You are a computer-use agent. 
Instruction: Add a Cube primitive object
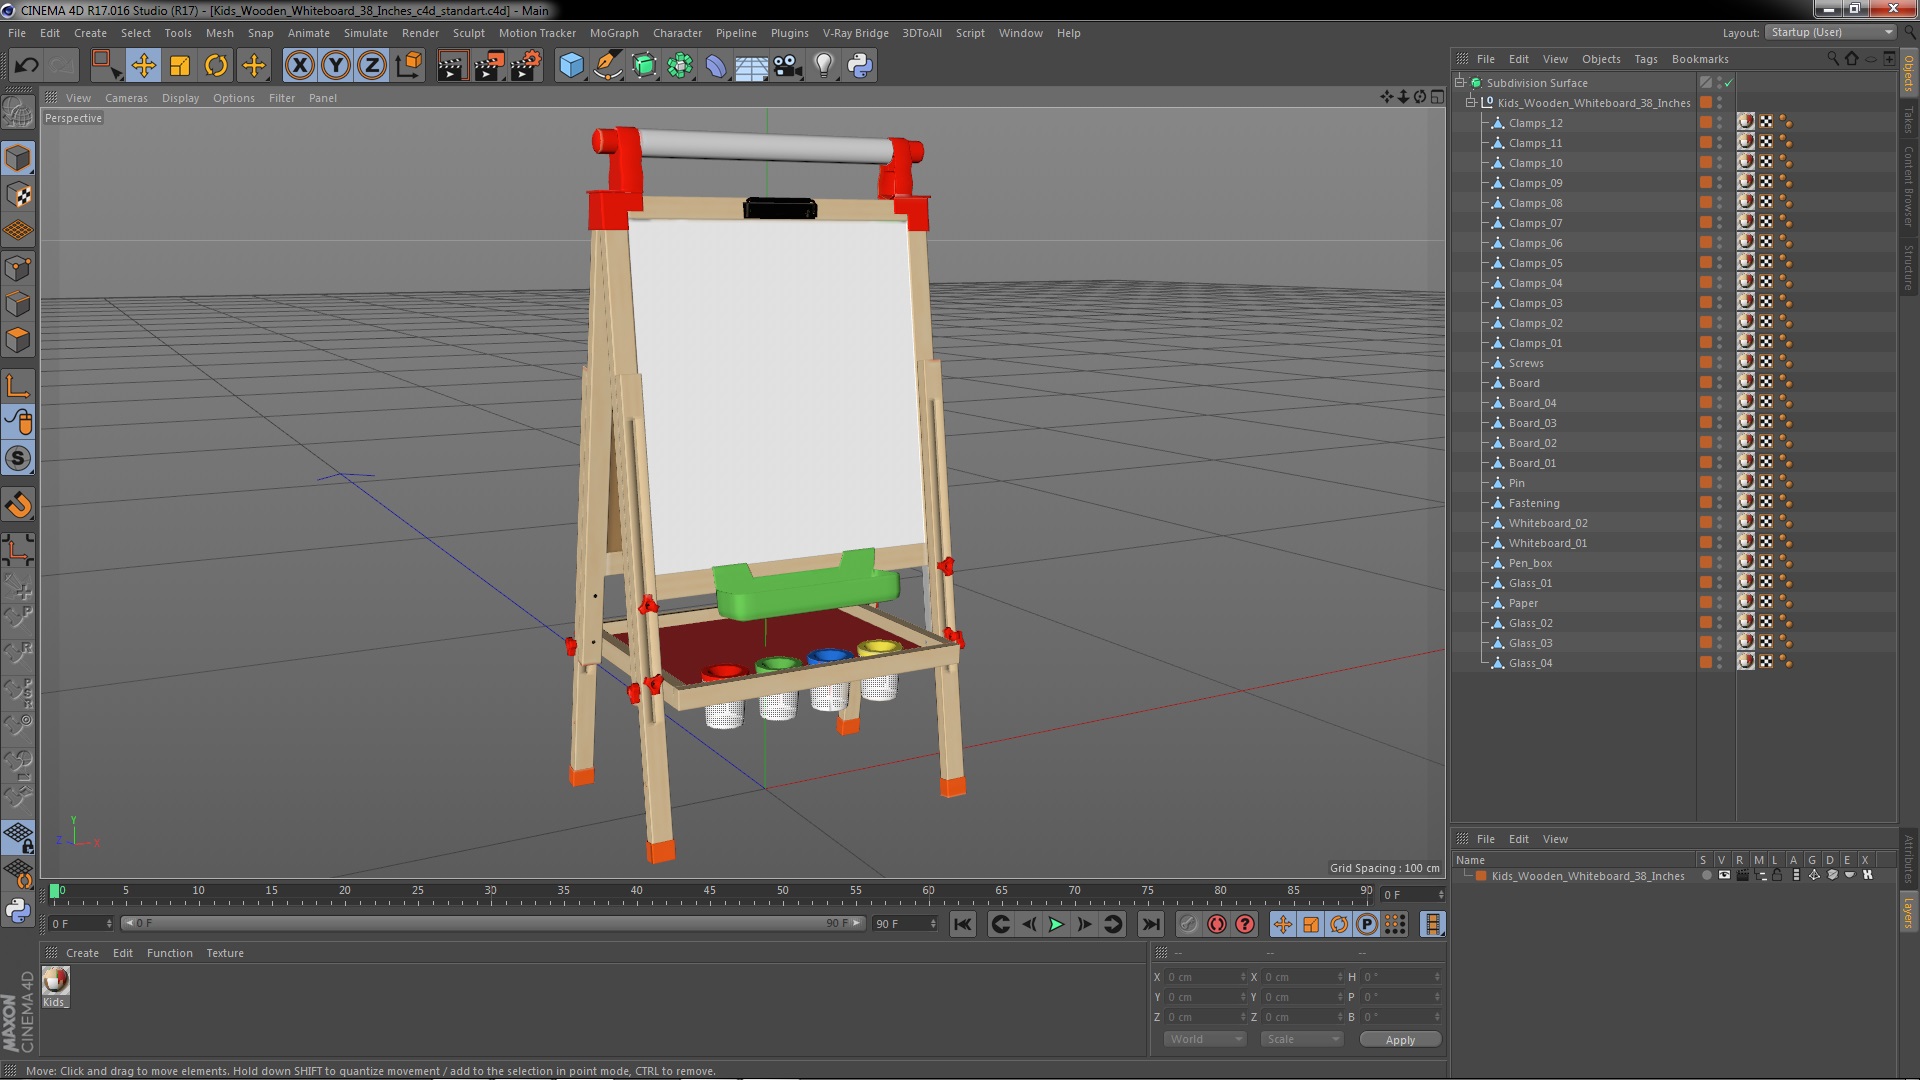point(571,66)
